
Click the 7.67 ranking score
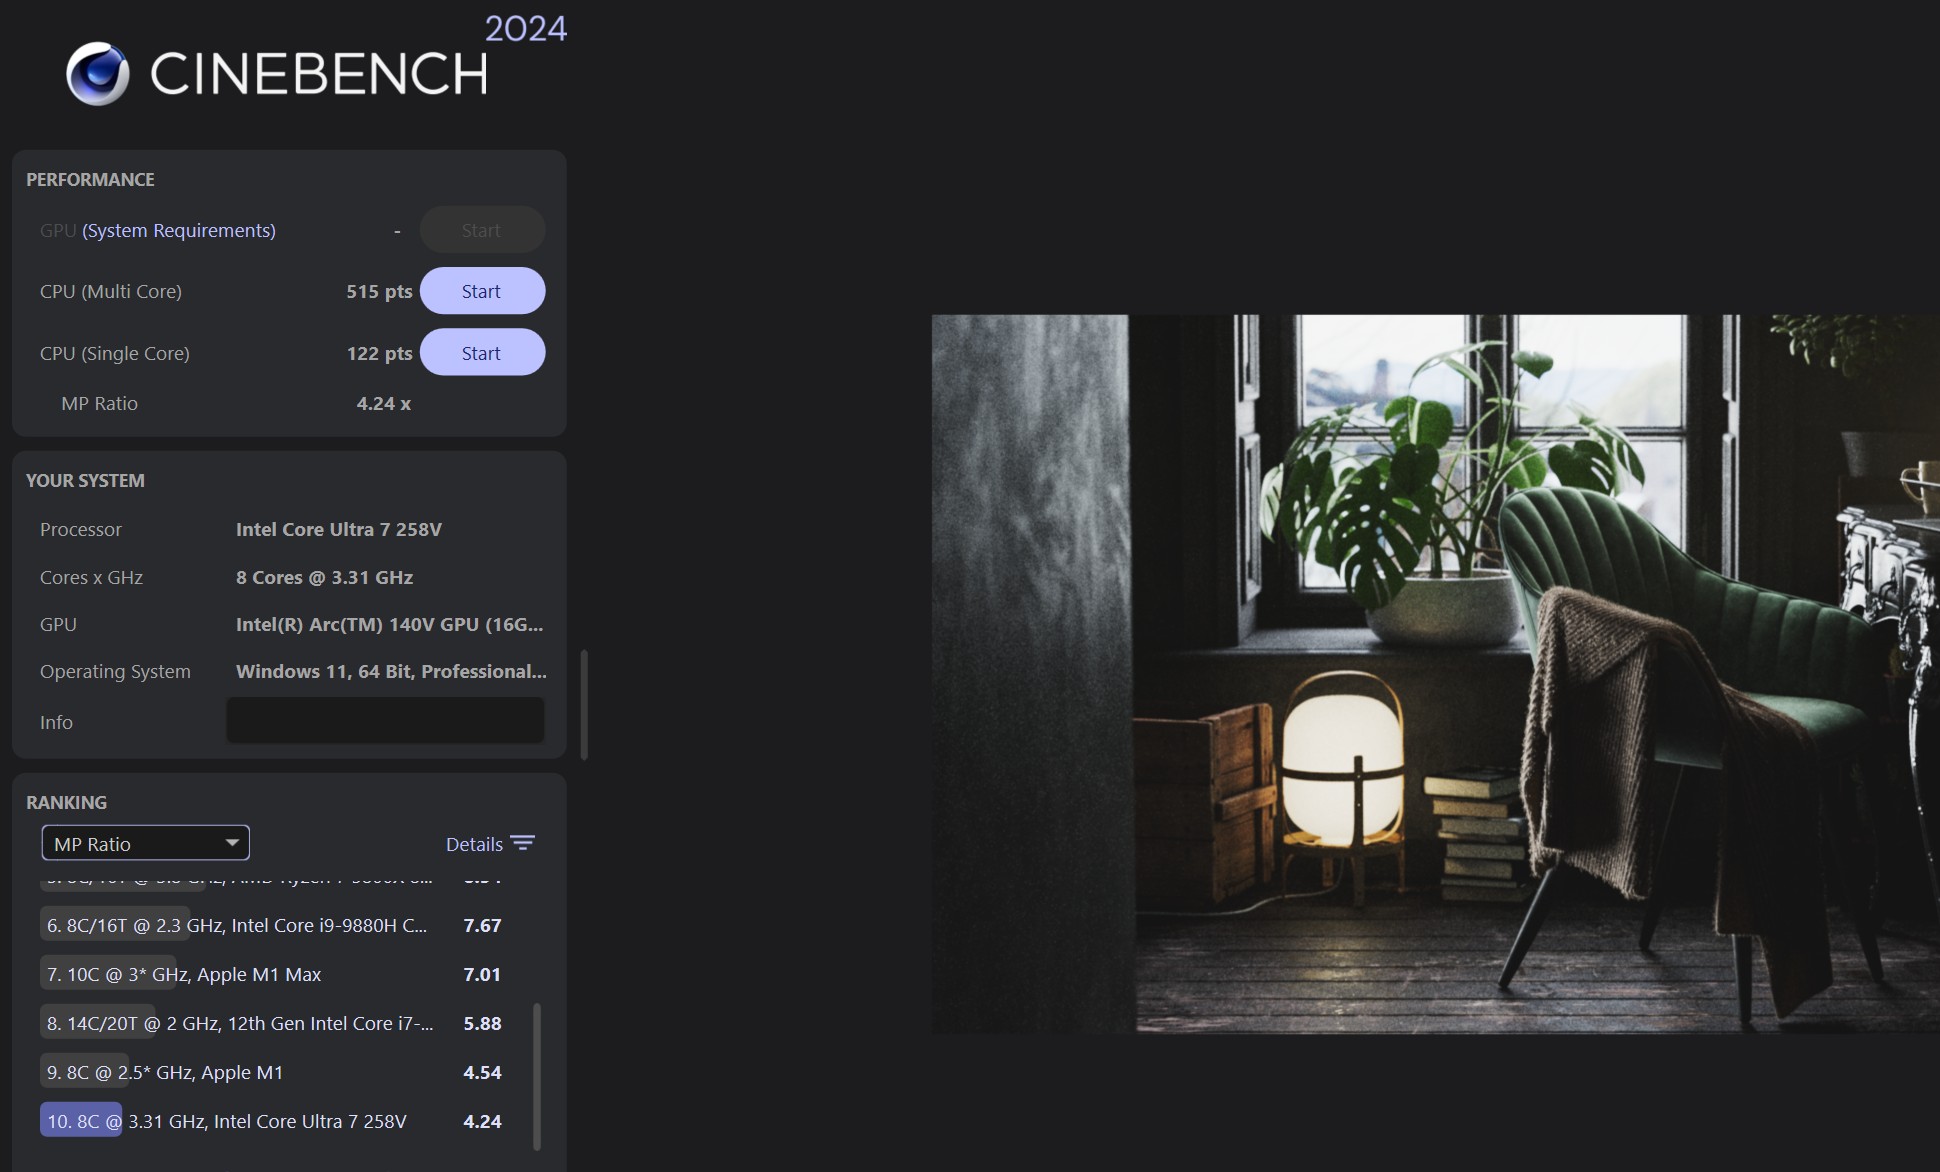(x=482, y=925)
